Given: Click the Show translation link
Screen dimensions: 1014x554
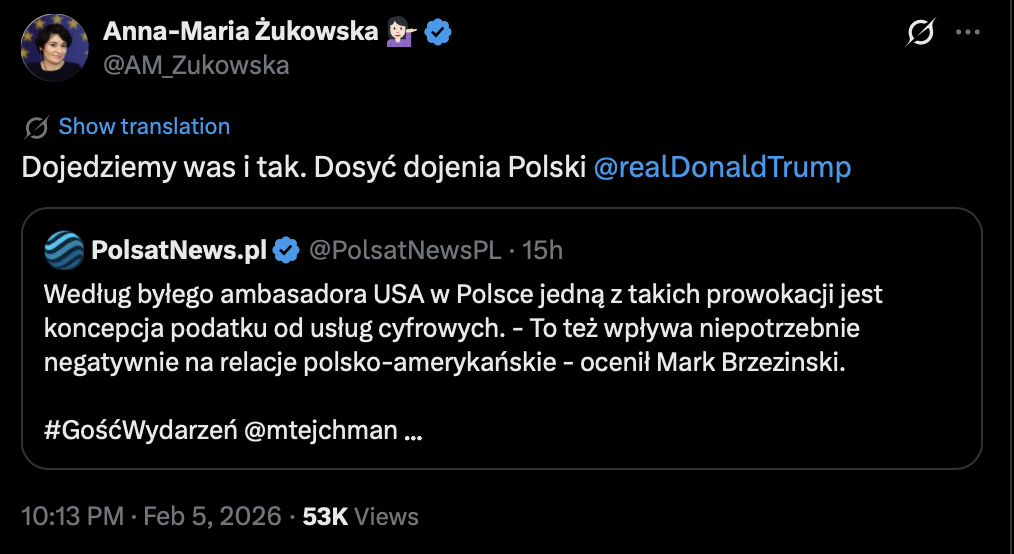Looking at the screenshot, I should [144, 126].
